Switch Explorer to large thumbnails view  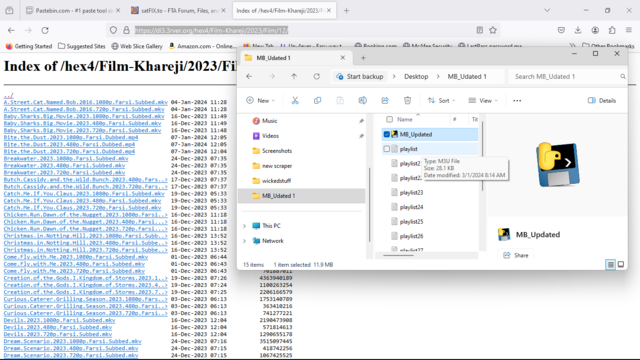click(x=621, y=264)
